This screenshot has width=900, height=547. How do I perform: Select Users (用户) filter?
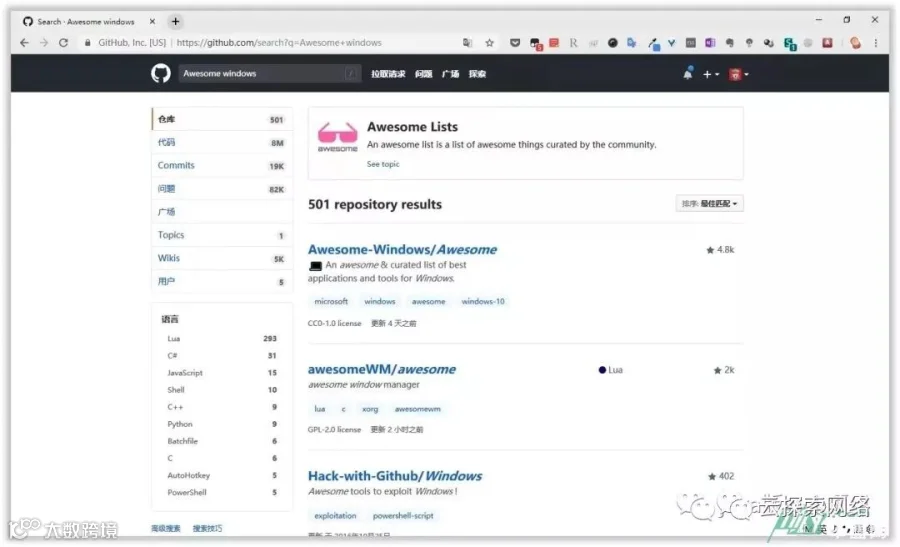click(x=222, y=282)
